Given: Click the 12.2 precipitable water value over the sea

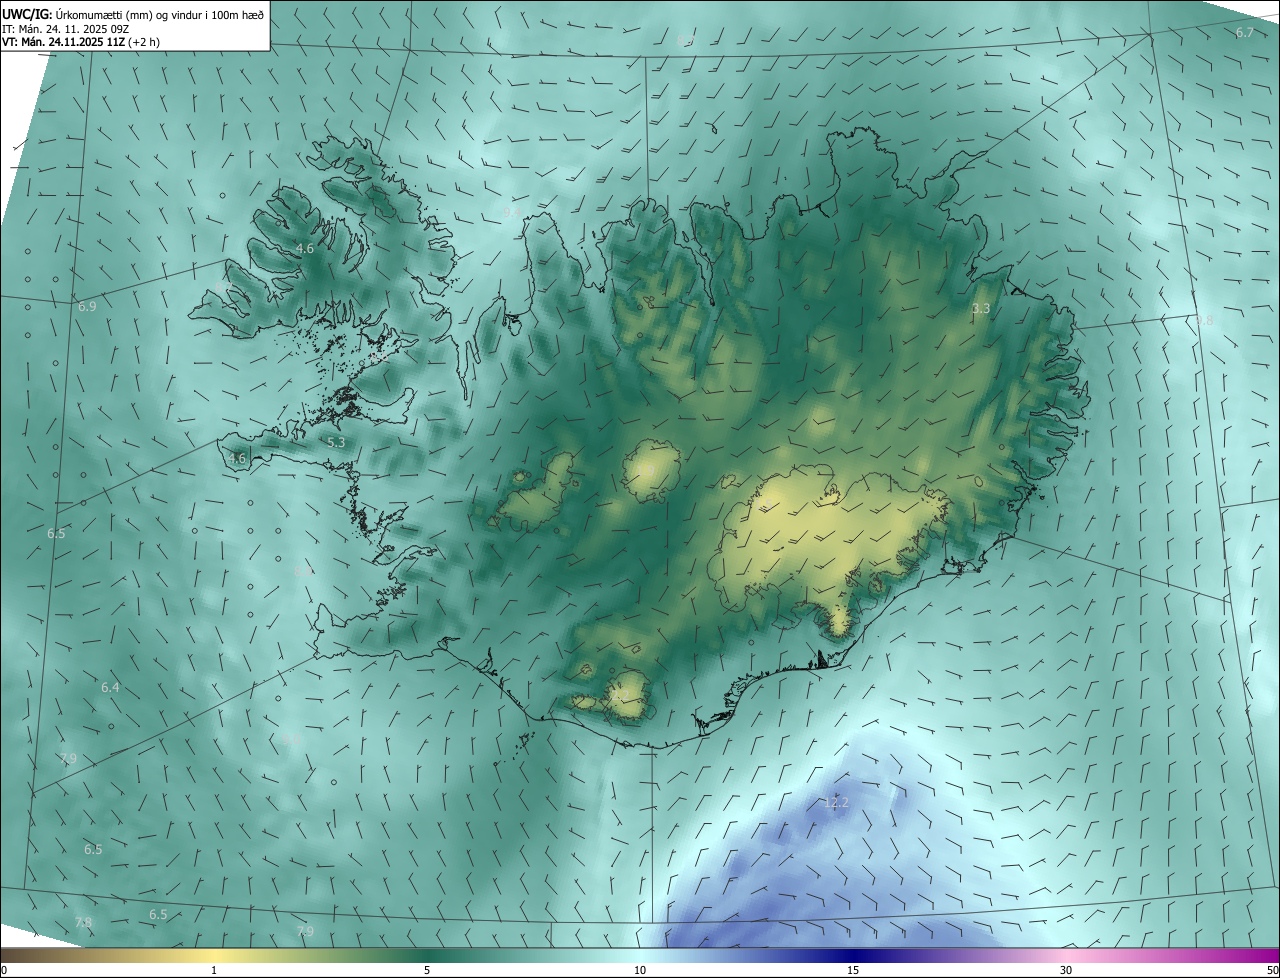Looking at the screenshot, I should [836, 802].
